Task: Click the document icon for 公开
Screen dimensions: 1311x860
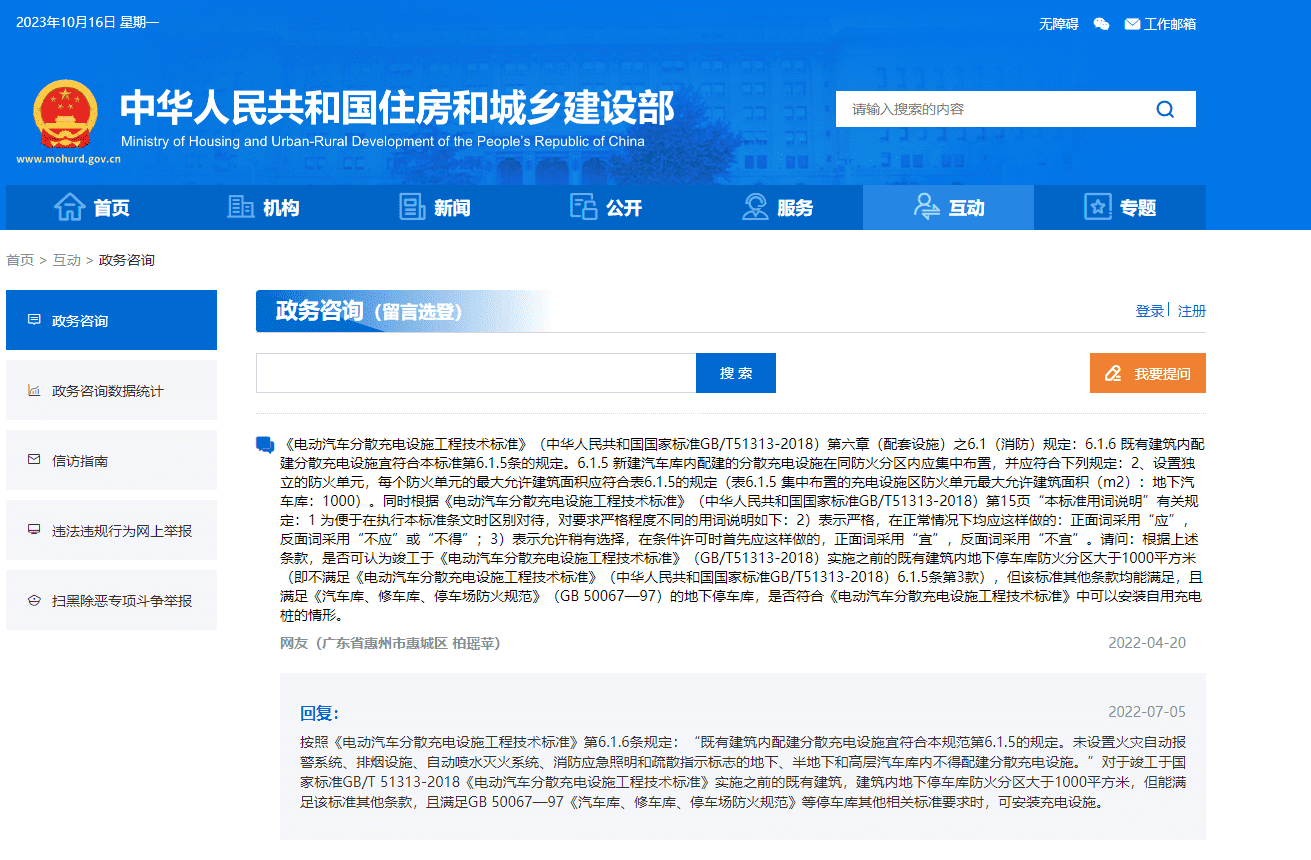Action: point(583,207)
